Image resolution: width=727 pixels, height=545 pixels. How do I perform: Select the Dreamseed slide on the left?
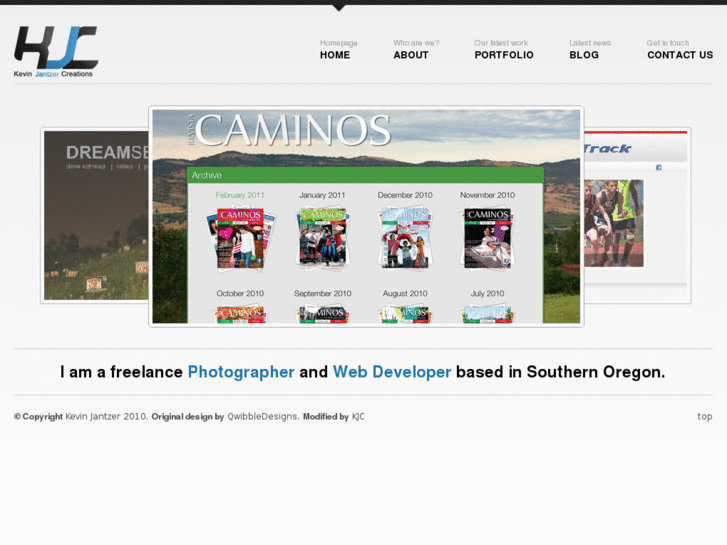[x=96, y=216]
